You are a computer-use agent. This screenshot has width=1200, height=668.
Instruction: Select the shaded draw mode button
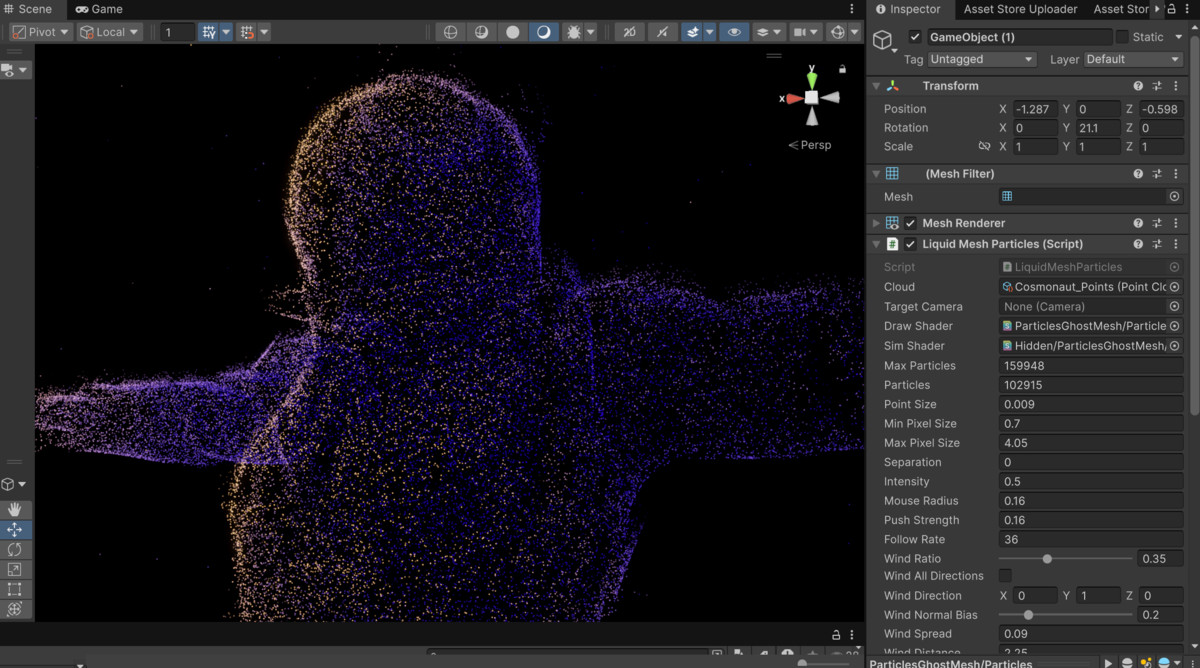click(543, 32)
